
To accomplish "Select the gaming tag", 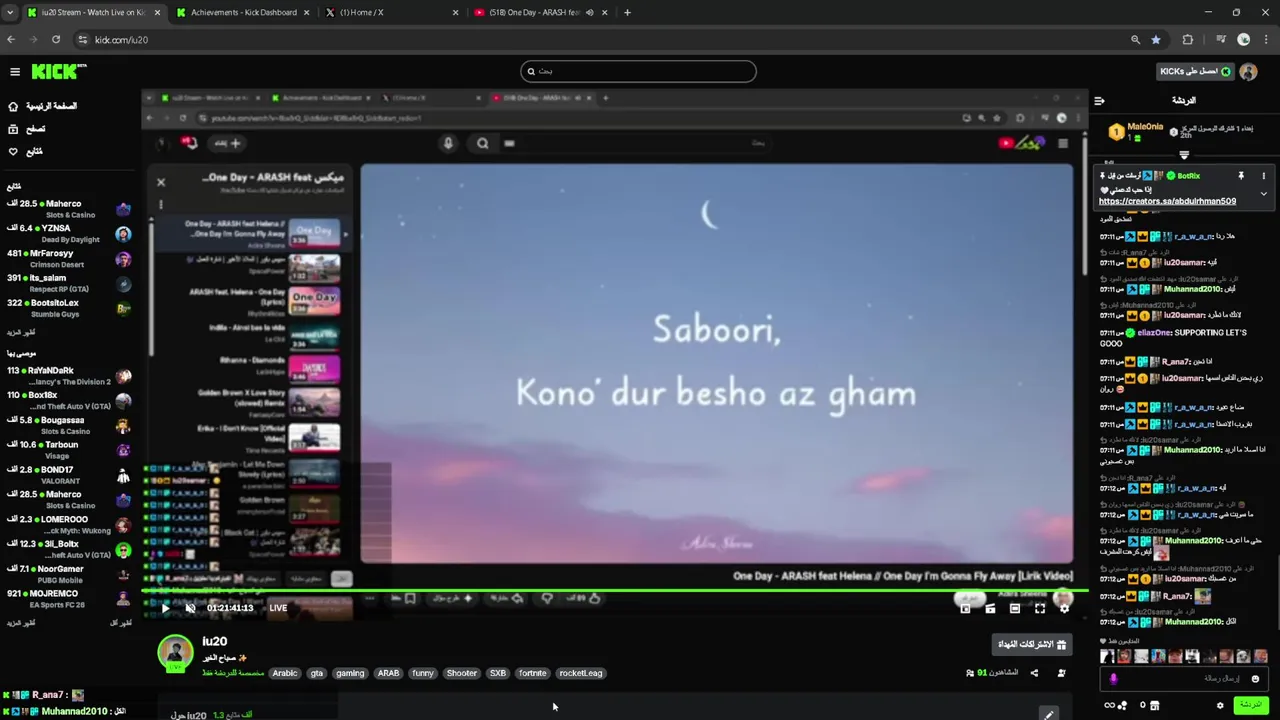I will (350, 673).
